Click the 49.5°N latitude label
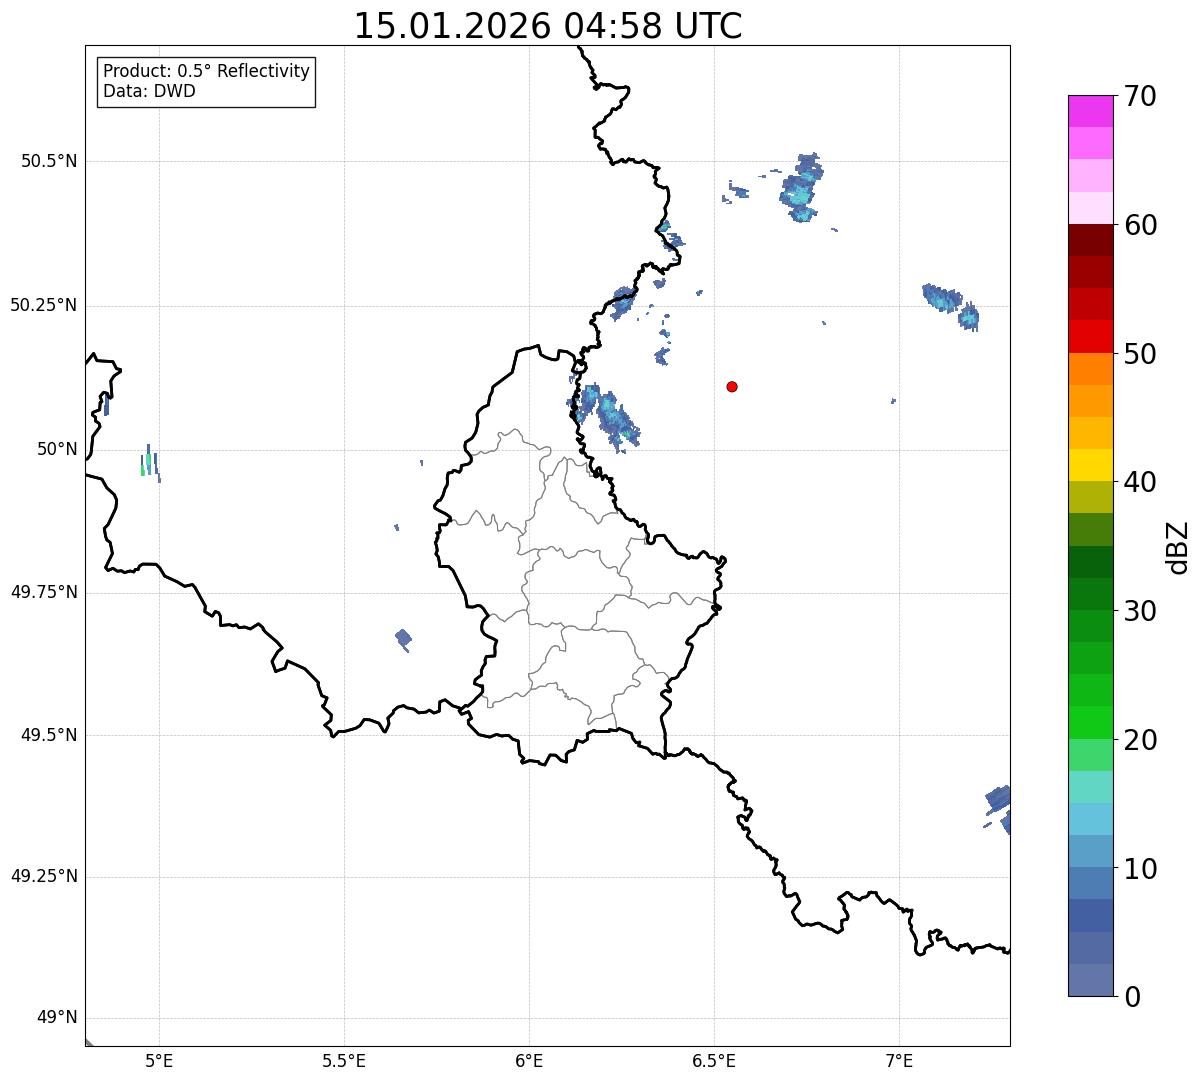This screenshot has width=1202, height=1081. [x=49, y=735]
